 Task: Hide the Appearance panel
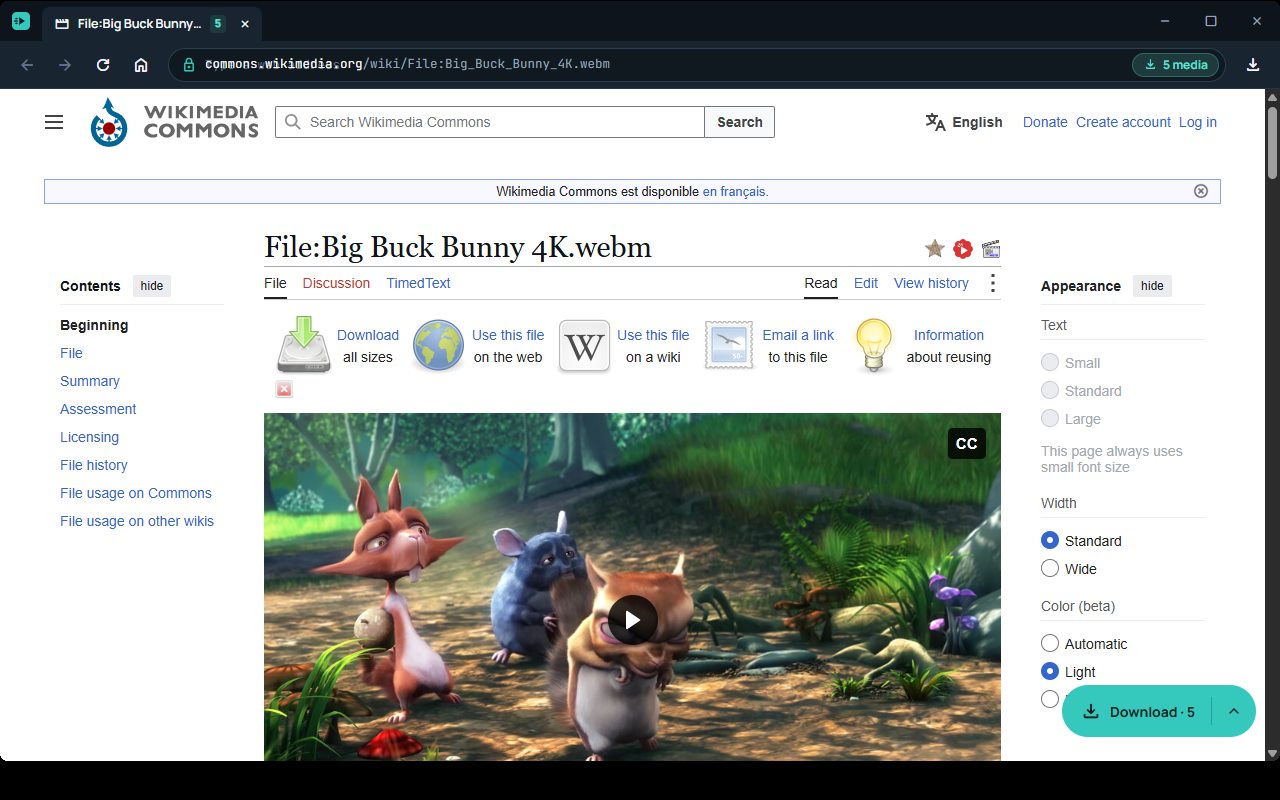pos(1152,286)
